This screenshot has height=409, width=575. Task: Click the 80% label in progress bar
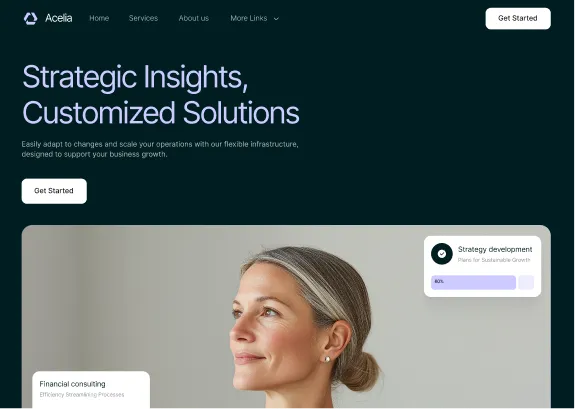439,281
